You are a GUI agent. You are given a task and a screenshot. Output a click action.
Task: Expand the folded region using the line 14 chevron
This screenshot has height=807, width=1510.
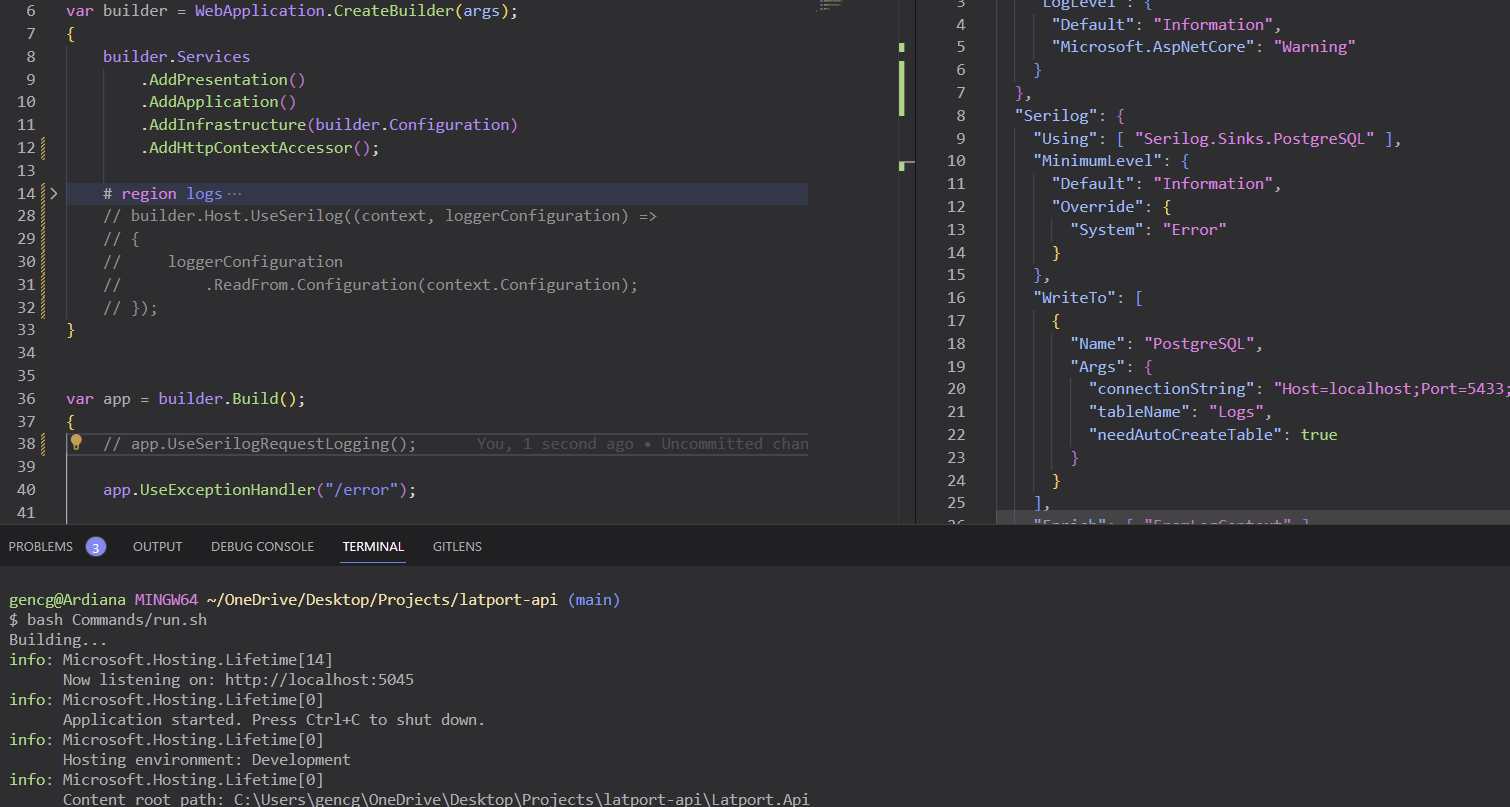pyautogui.click(x=55, y=193)
